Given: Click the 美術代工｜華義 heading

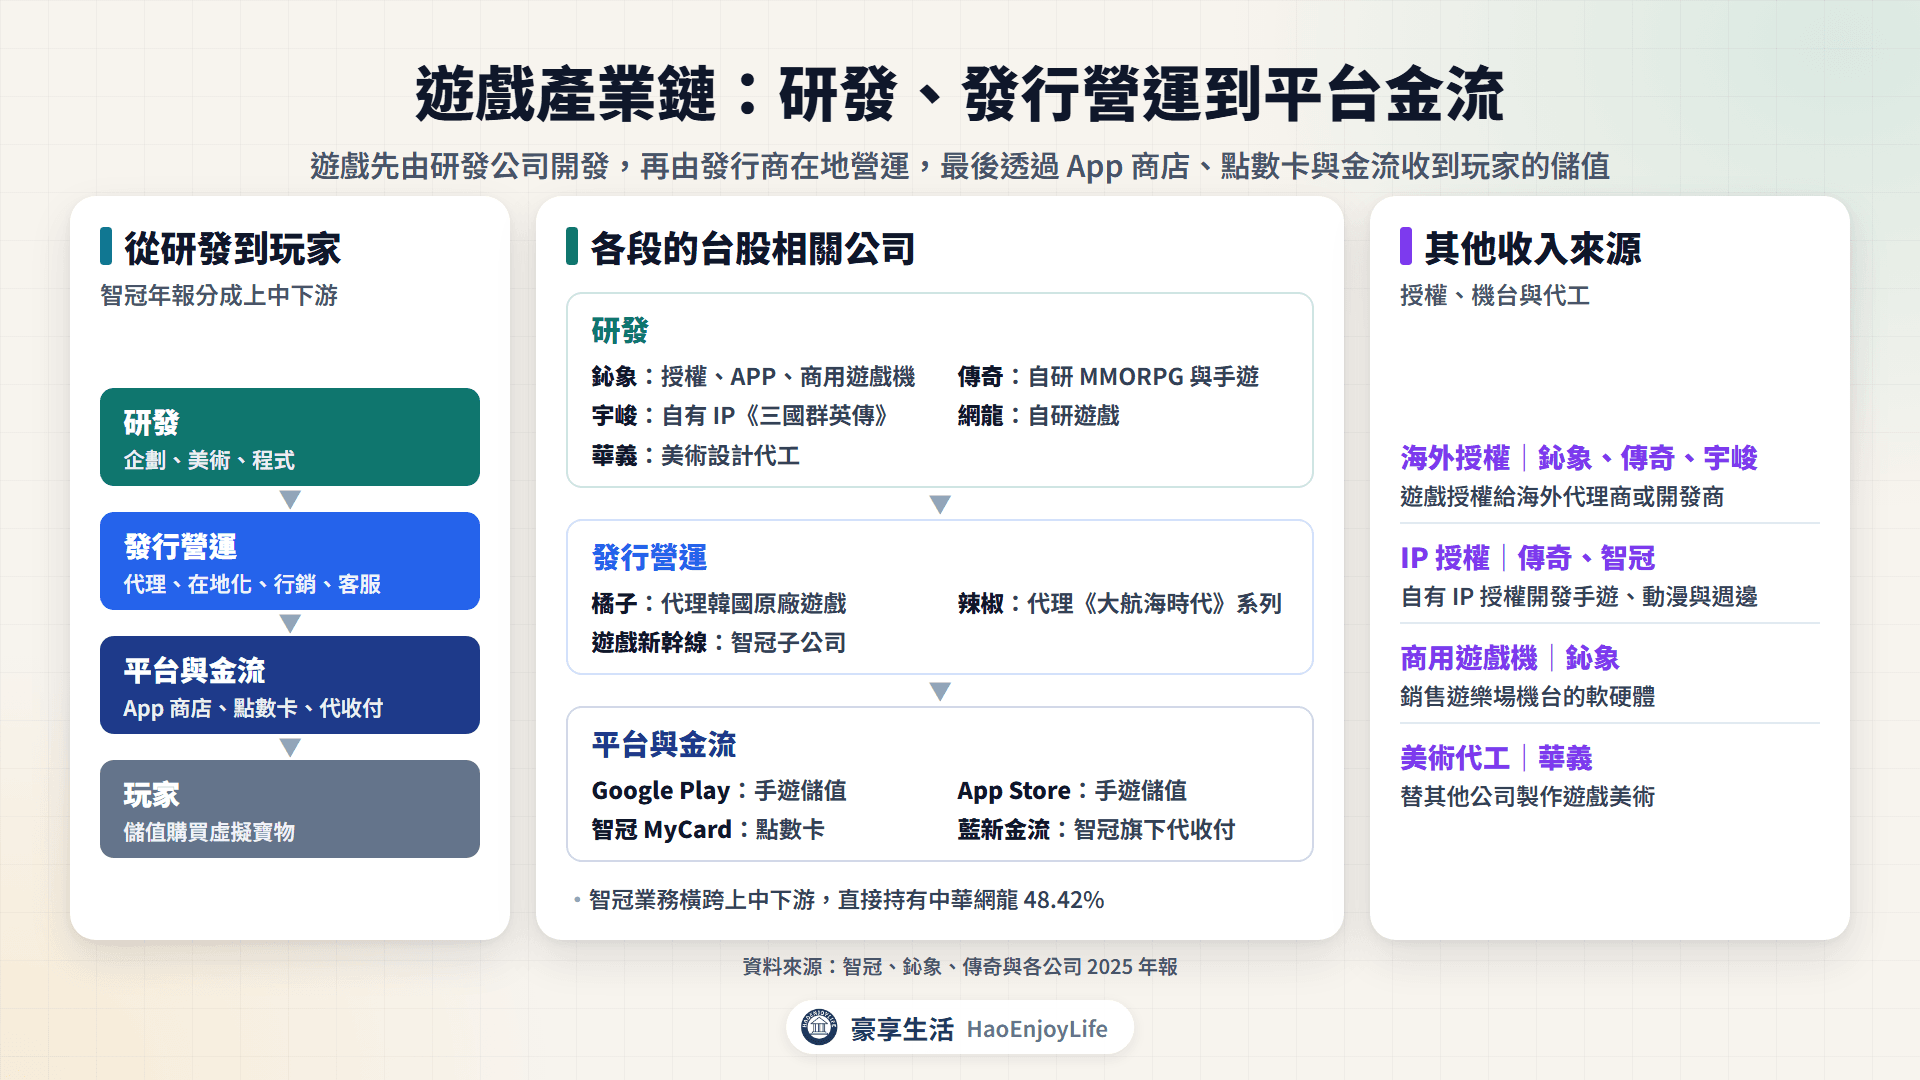Looking at the screenshot, I should [x=1496, y=757].
